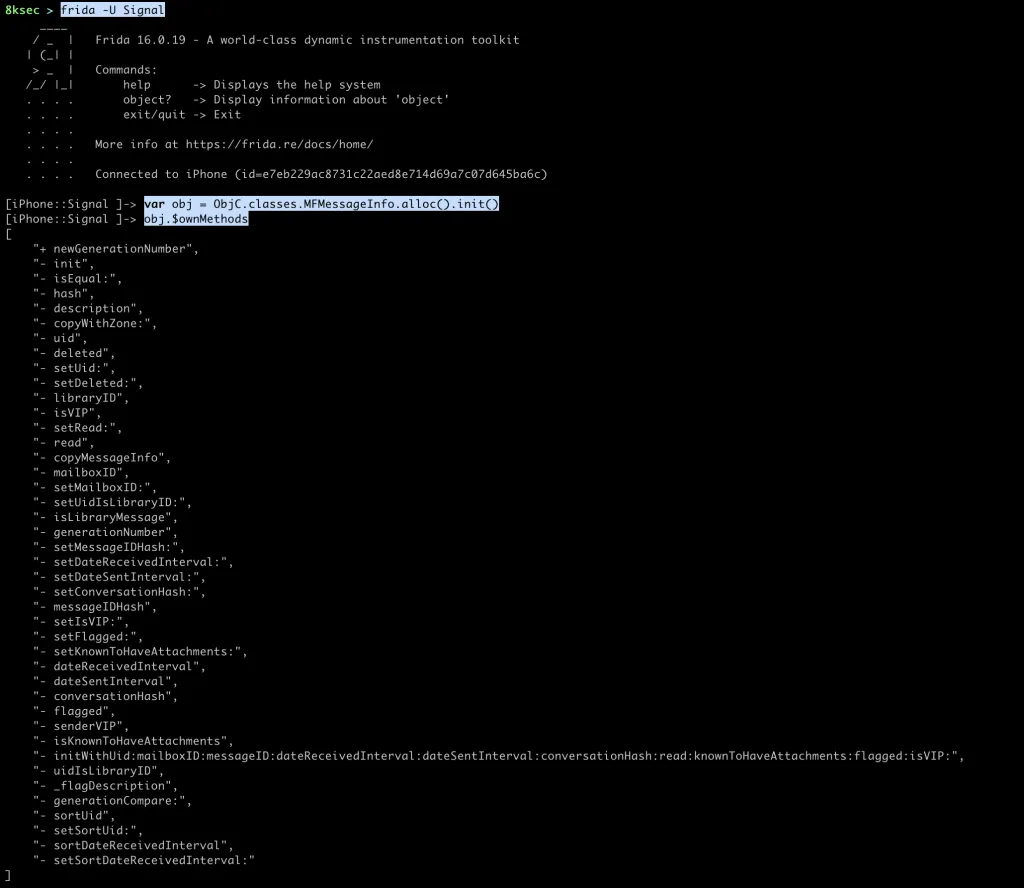
Task: Click the green "8ksec" shell prompt
Action: [24, 10]
